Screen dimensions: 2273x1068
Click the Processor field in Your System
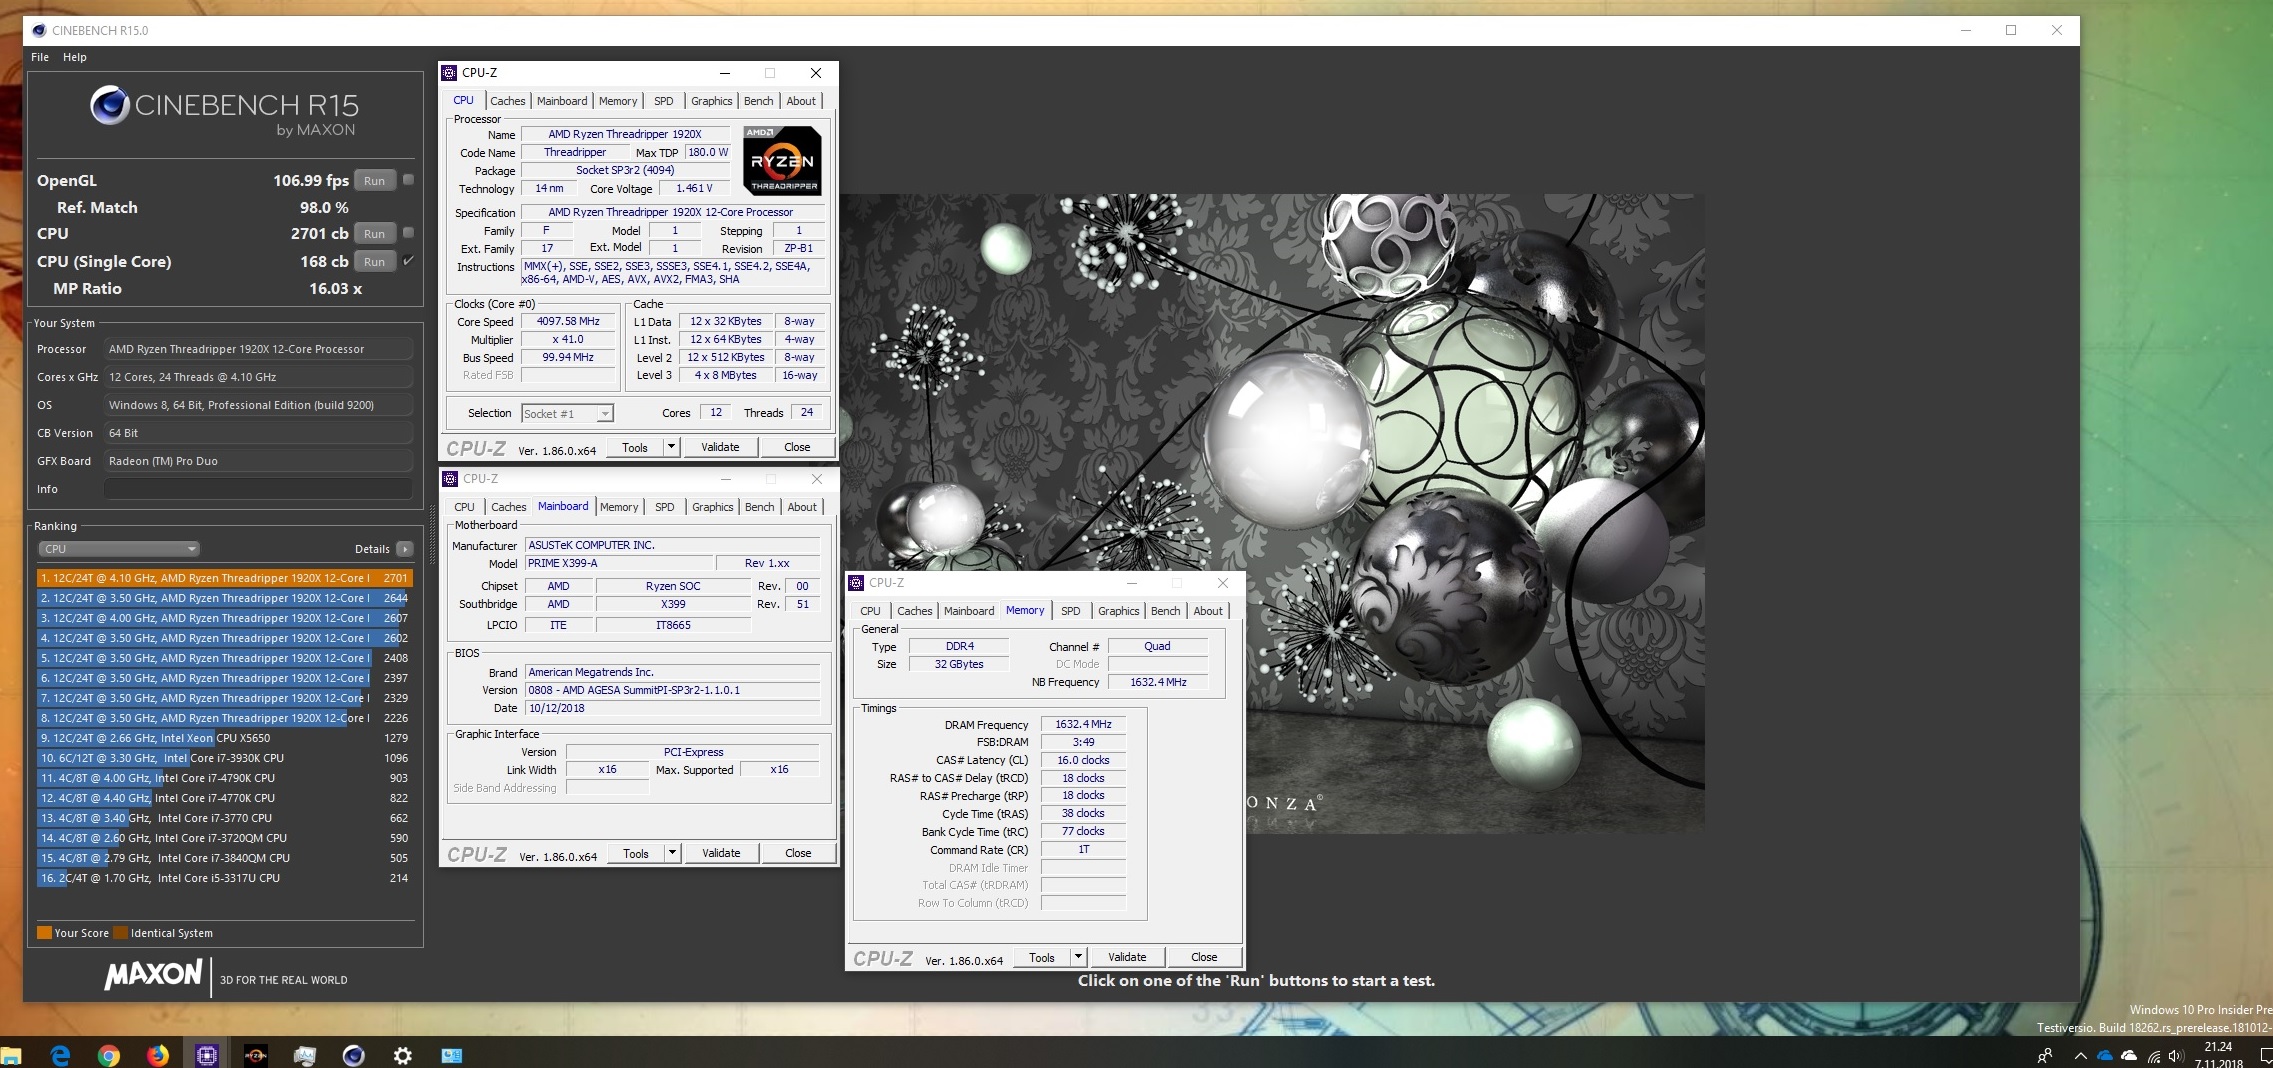(258, 349)
